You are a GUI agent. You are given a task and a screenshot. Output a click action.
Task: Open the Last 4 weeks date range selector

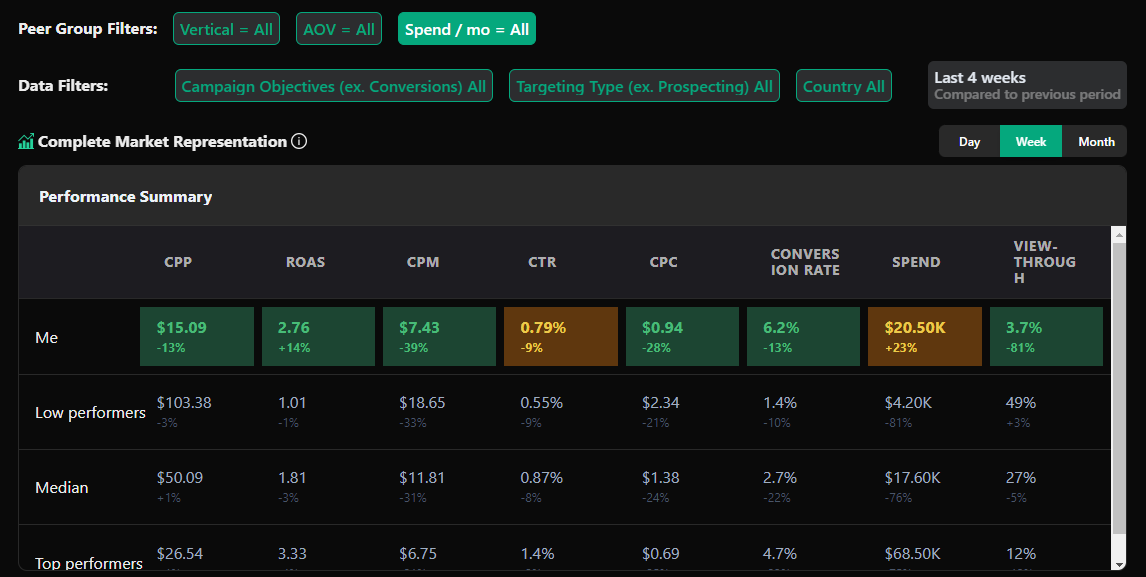click(x=1027, y=85)
